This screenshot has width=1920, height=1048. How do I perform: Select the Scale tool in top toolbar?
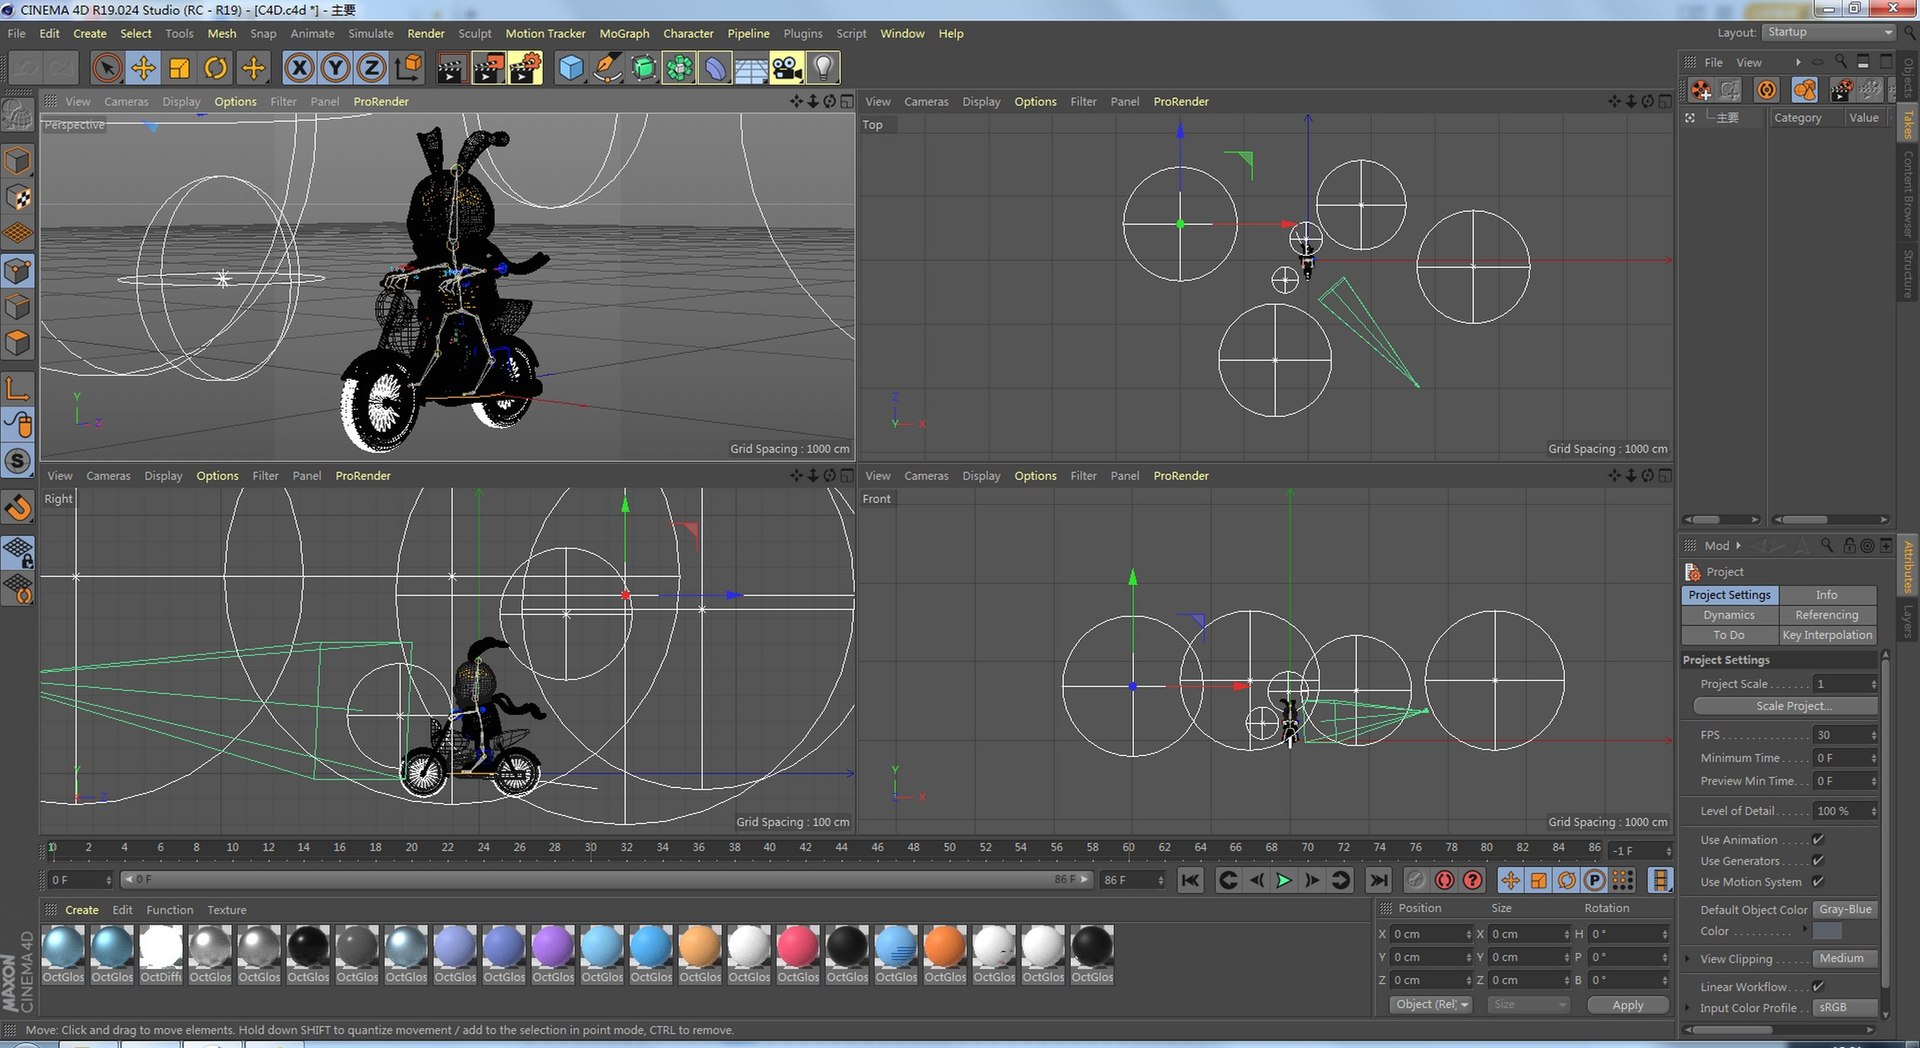pos(179,68)
